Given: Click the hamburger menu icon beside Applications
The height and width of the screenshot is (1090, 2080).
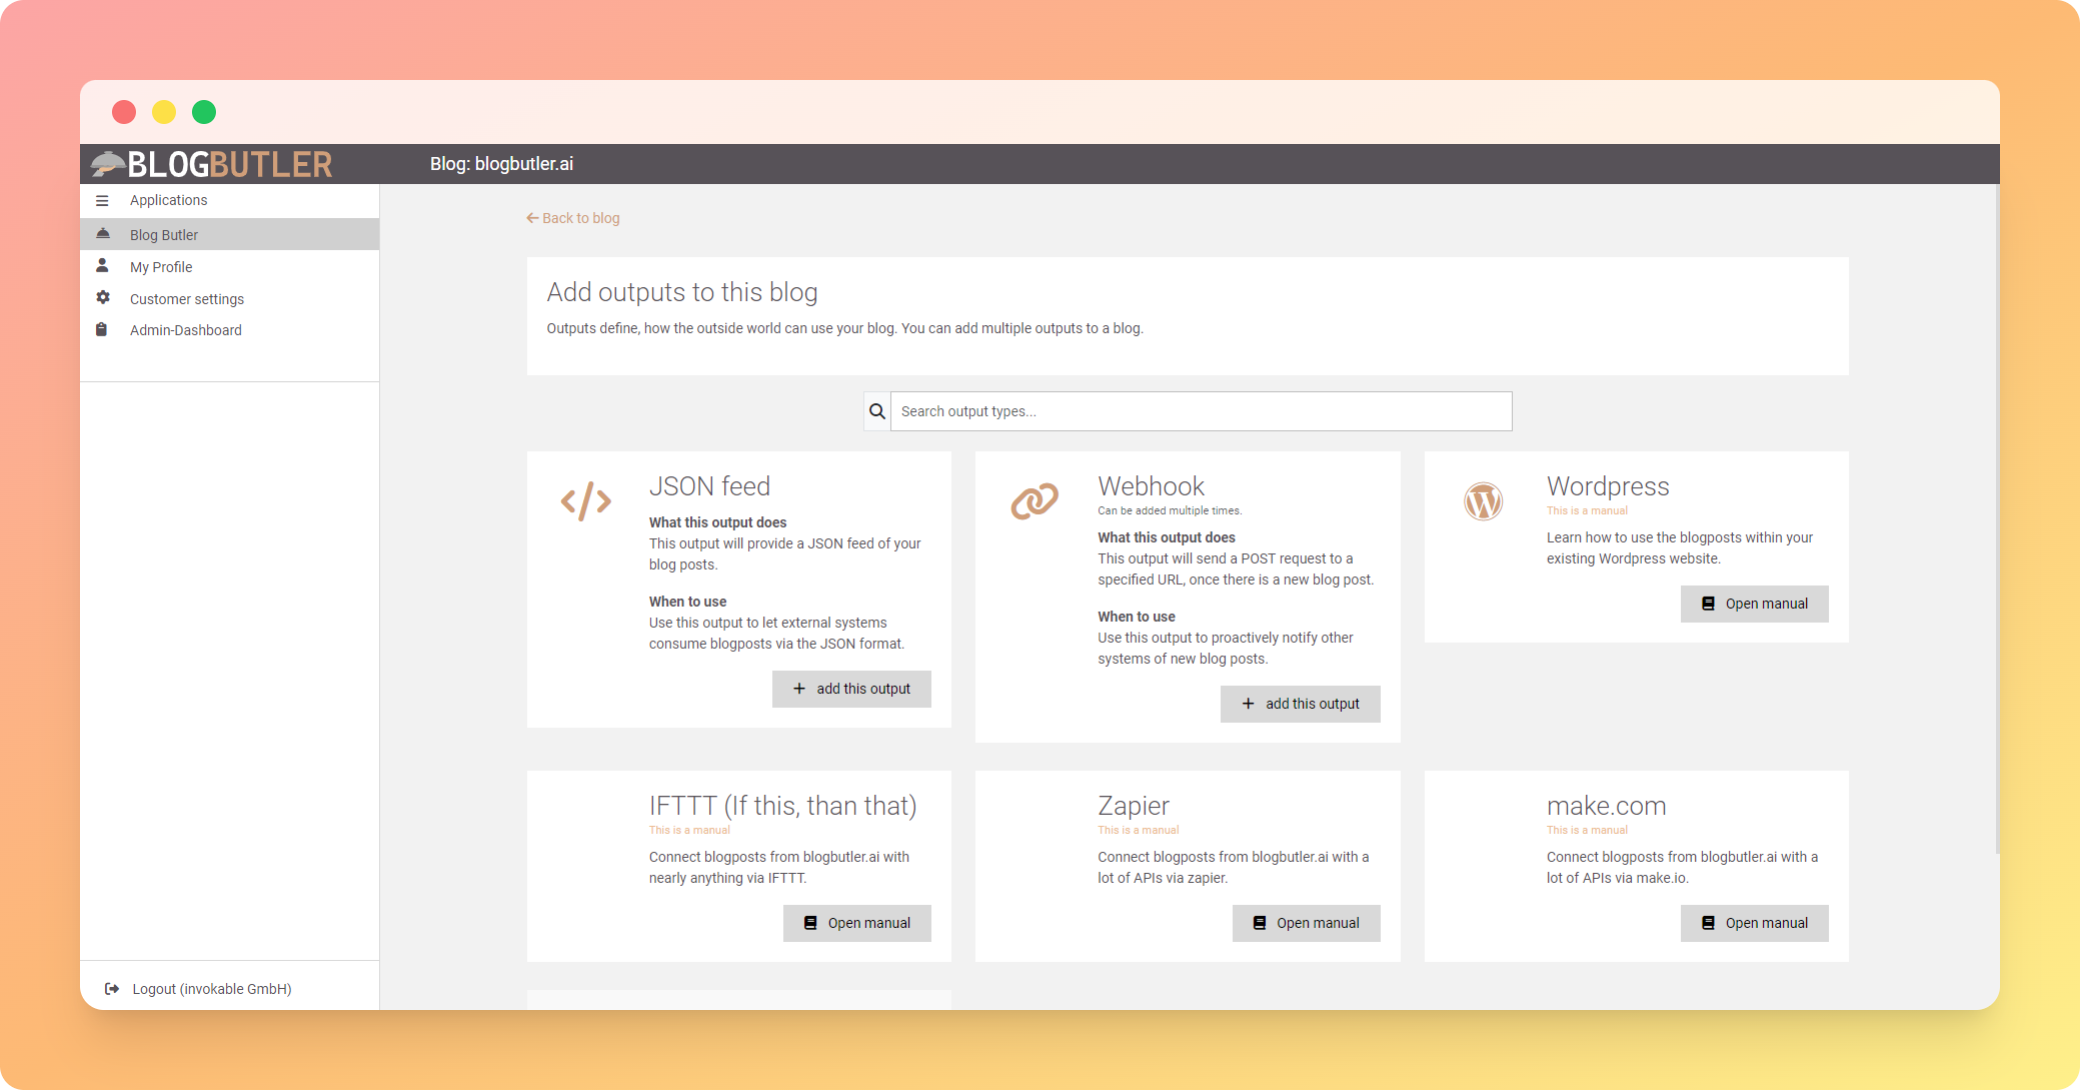Looking at the screenshot, I should (x=102, y=201).
